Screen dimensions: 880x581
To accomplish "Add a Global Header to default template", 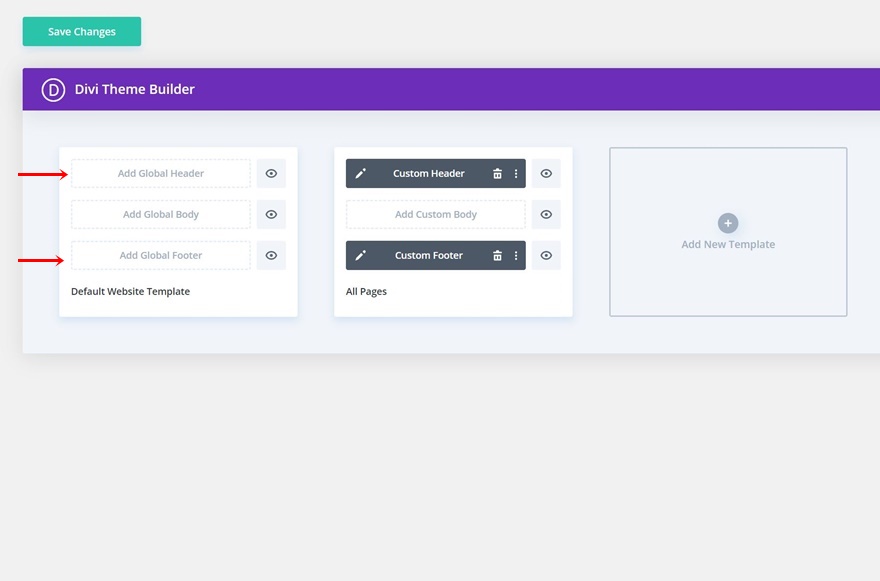I will coord(161,173).
